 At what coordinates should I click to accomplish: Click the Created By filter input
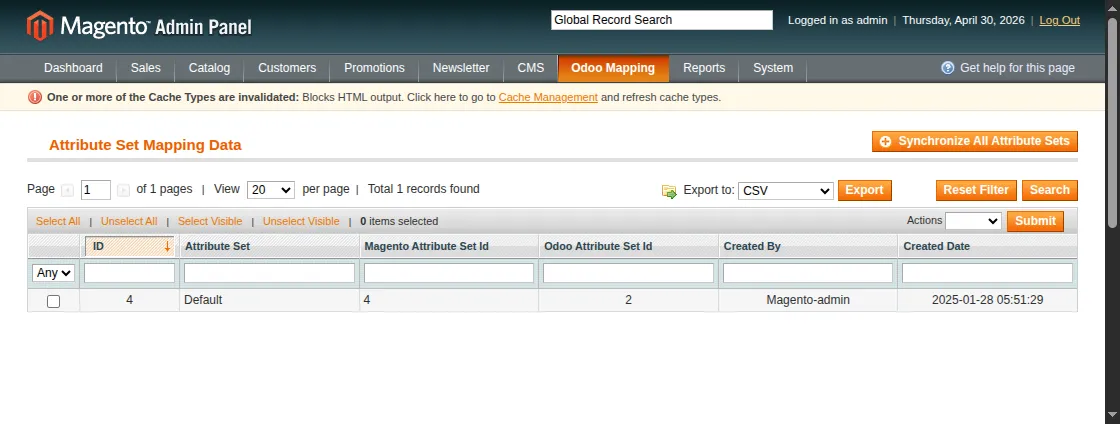808,273
